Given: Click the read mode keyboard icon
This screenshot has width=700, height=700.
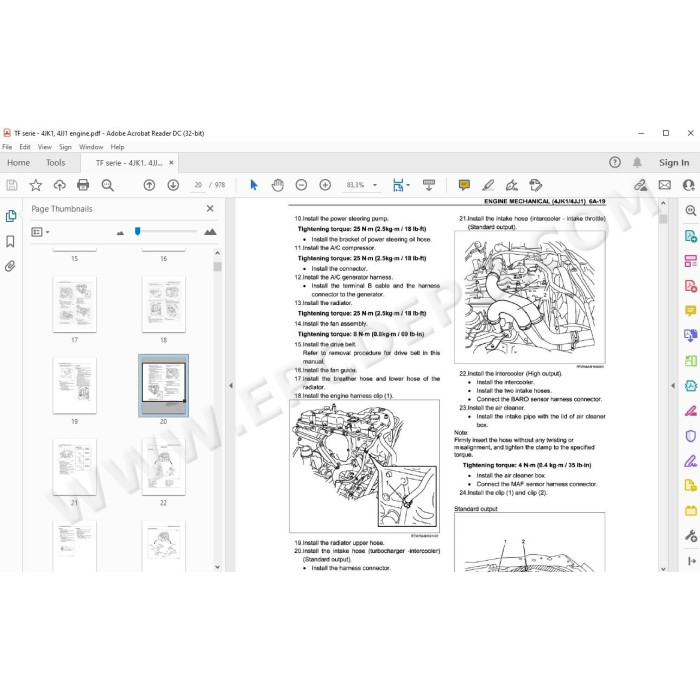Looking at the screenshot, I should [x=429, y=185].
